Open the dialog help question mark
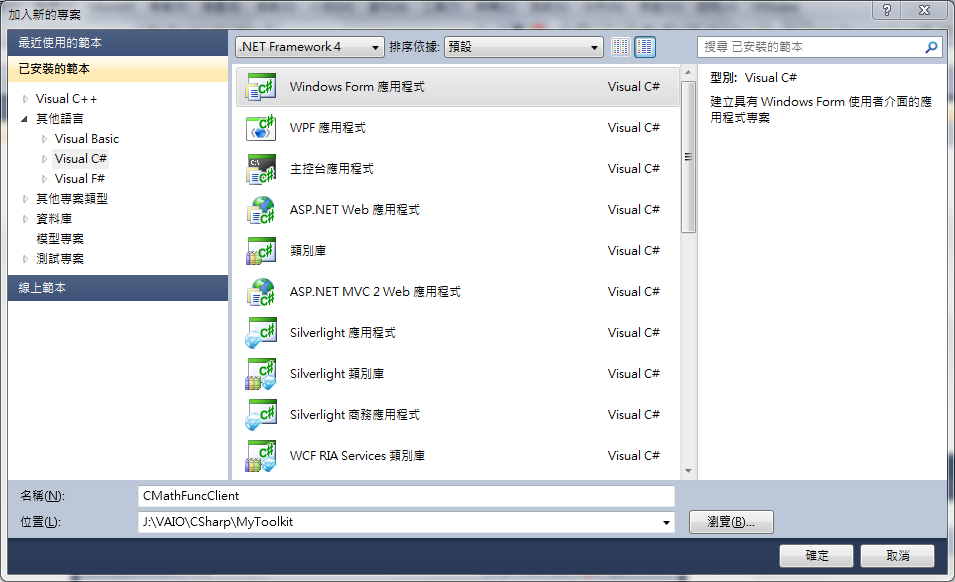The width and height of the screenshot is (955, 582). pyautogui.click(x=887, y=10)
